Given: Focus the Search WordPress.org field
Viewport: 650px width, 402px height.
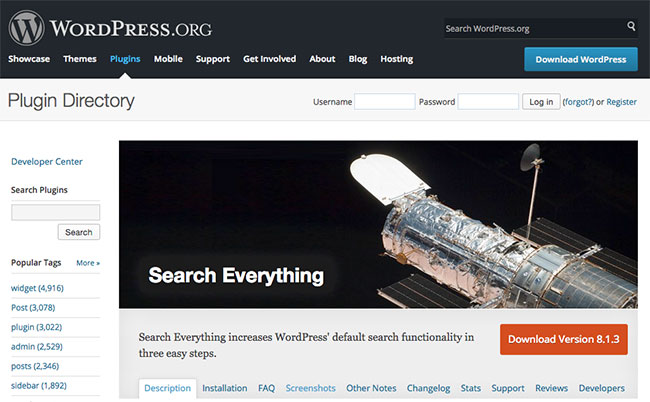Looking at the screenshot, I should [535, 29].
